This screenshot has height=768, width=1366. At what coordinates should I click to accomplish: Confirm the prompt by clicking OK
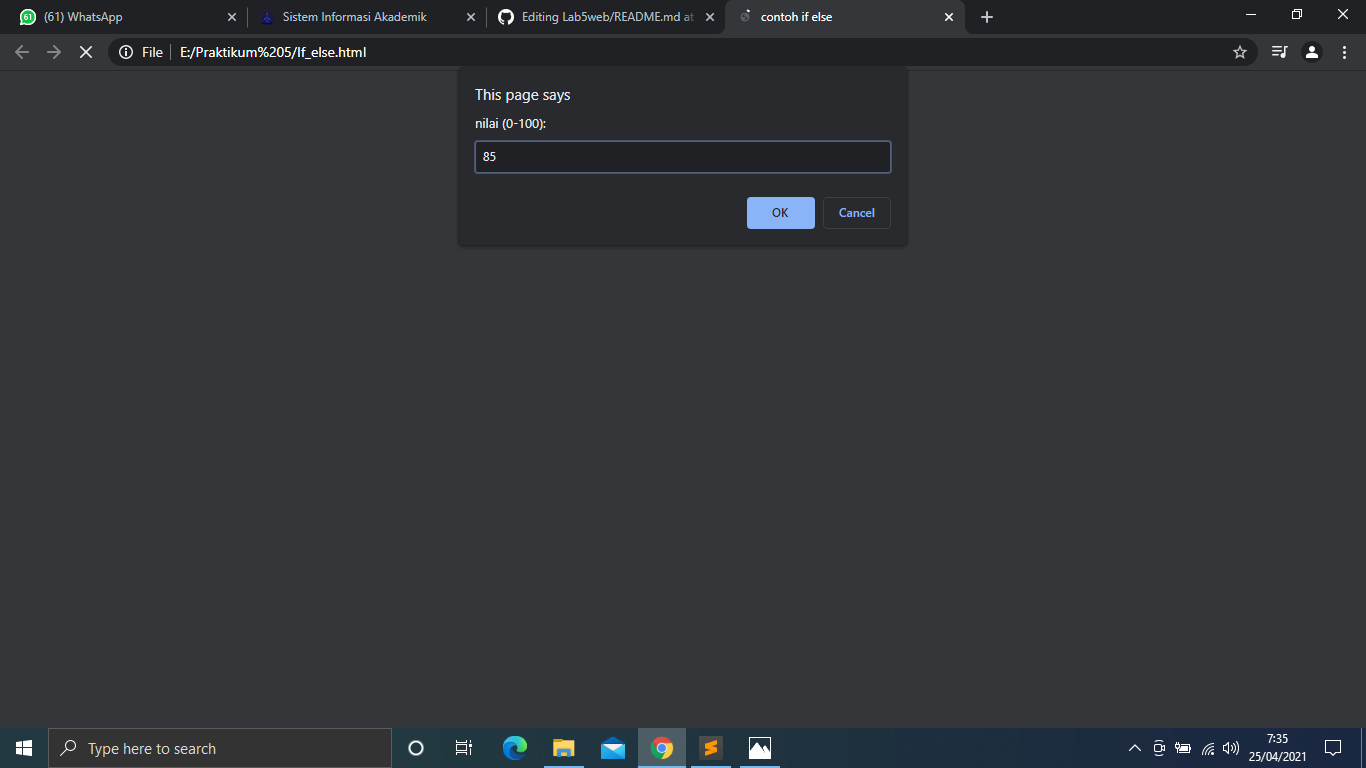coord(780,212)
